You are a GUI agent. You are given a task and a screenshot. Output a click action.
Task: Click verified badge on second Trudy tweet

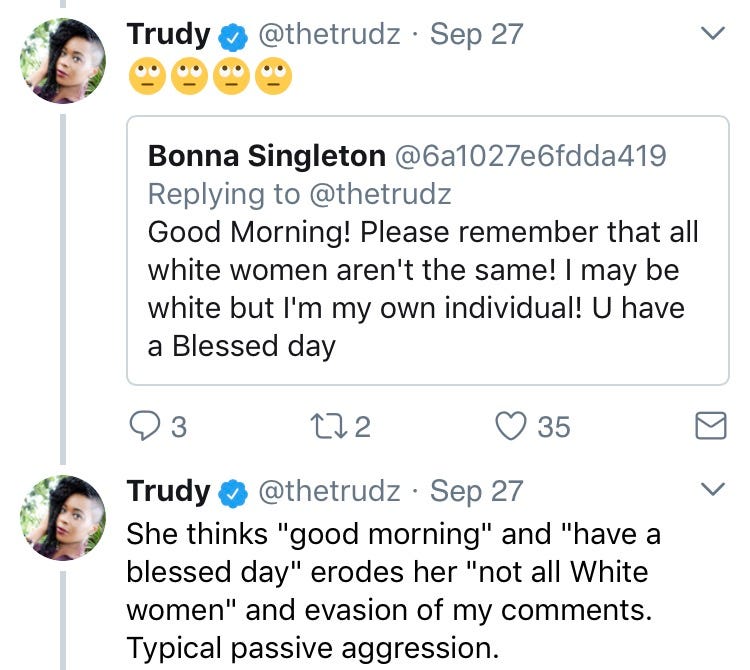click(232, 492)
